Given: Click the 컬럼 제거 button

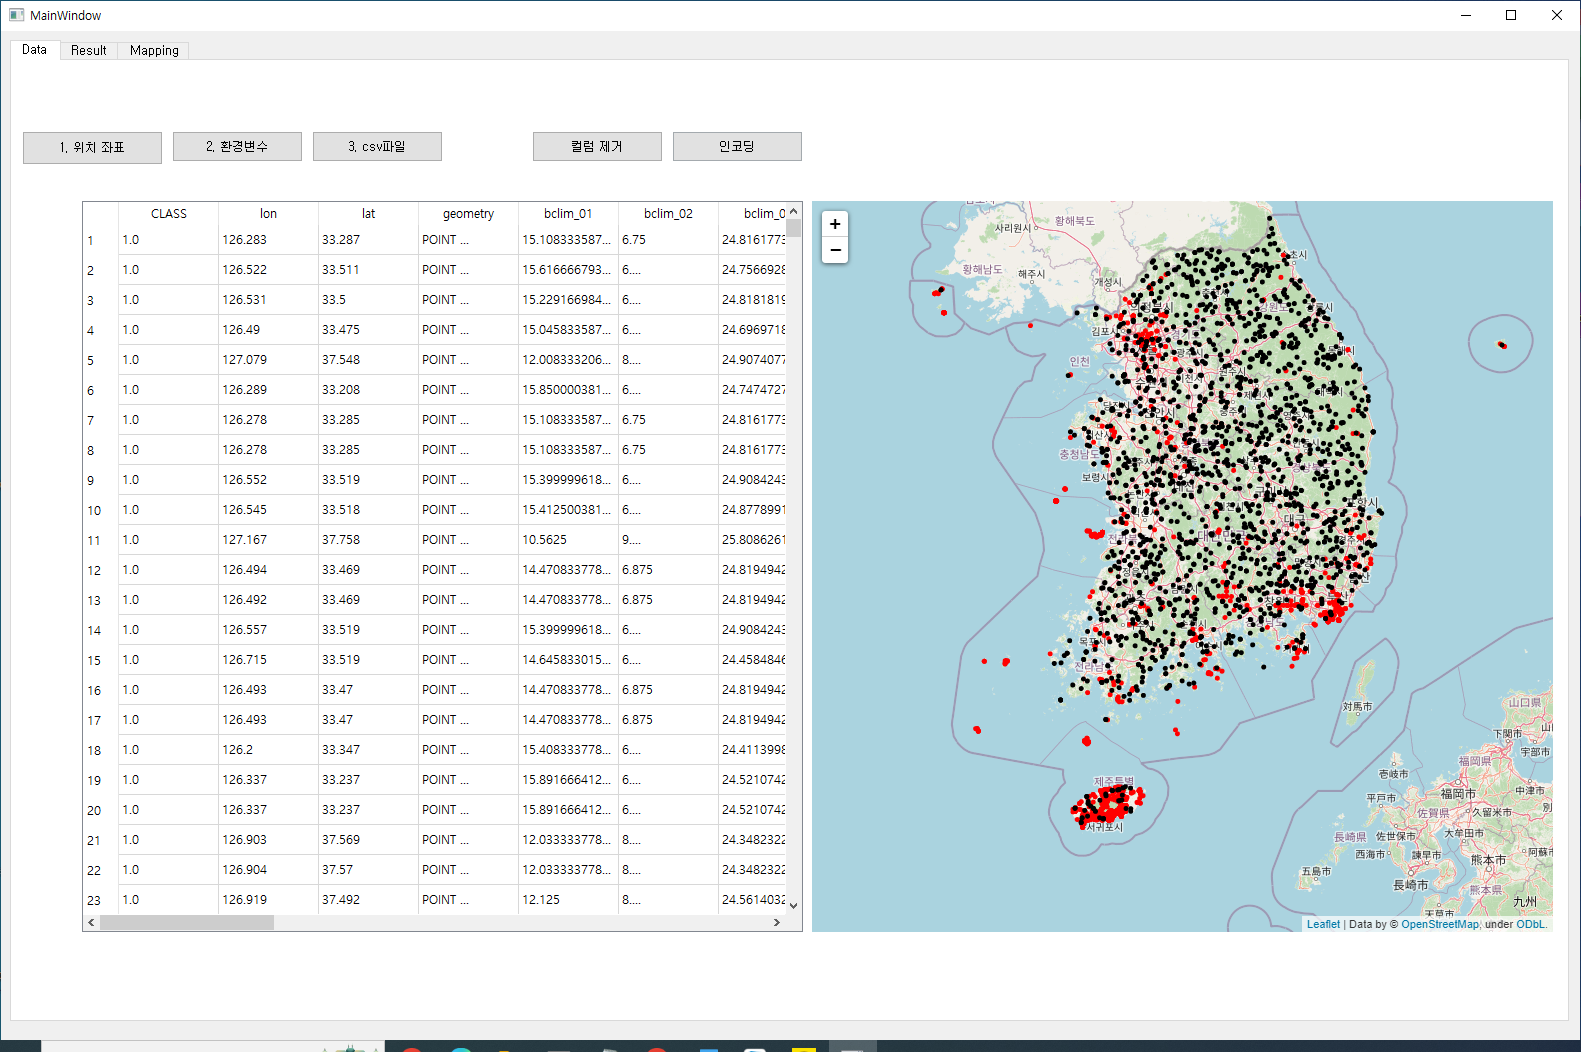Looking at the screenshot, I should (597, 146).
